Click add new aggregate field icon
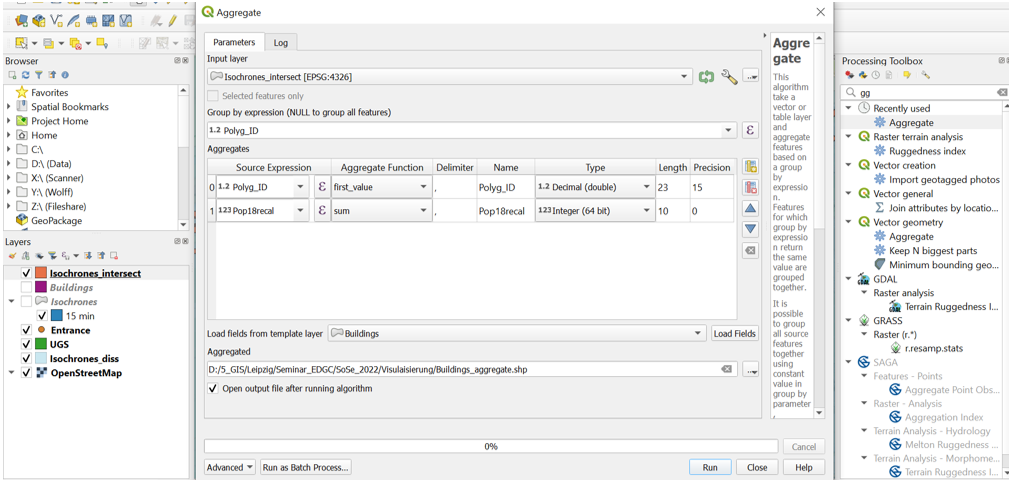Viewport: 1009px width, 480px height. 750,167
